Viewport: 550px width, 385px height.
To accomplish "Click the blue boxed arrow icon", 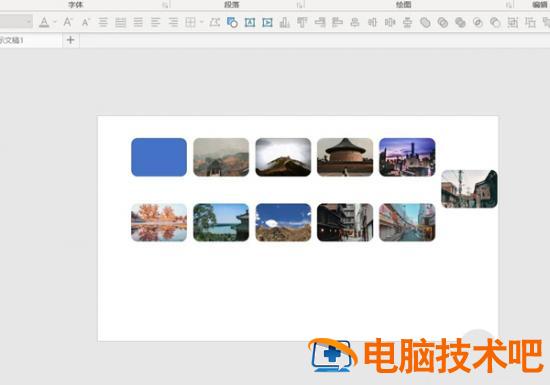I will [267, 22].
